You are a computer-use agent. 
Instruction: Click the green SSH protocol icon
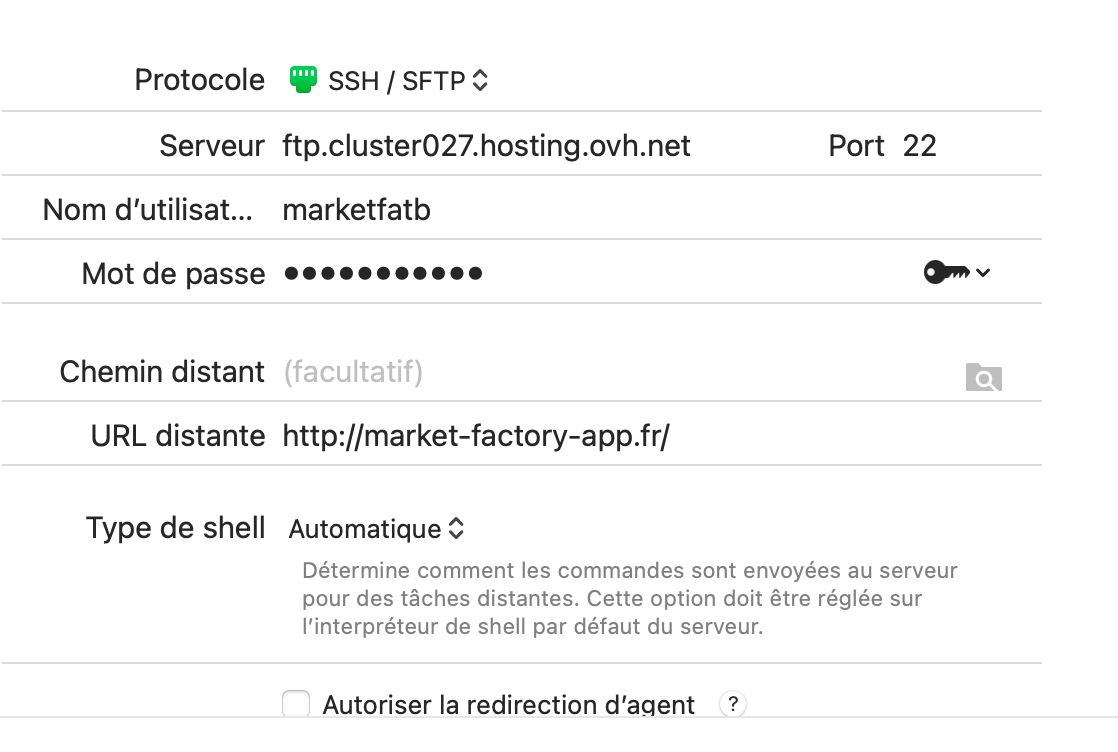(x=303, y=80)
